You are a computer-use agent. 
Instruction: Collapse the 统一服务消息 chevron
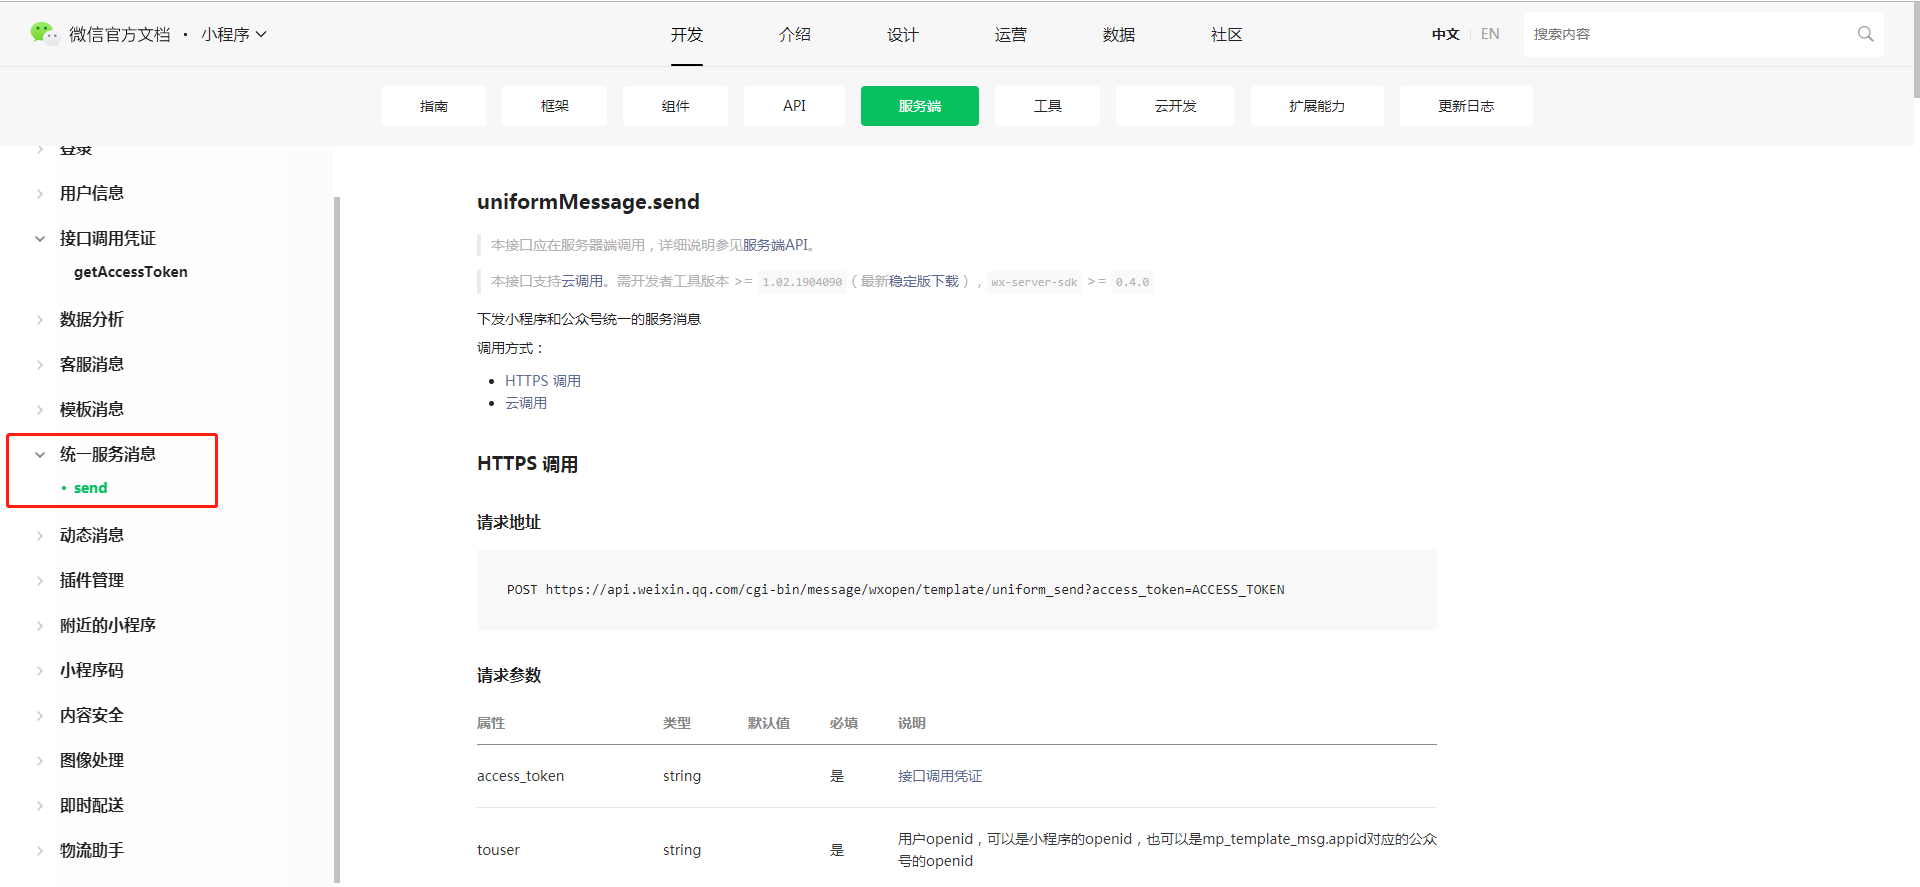click(40, 455)
